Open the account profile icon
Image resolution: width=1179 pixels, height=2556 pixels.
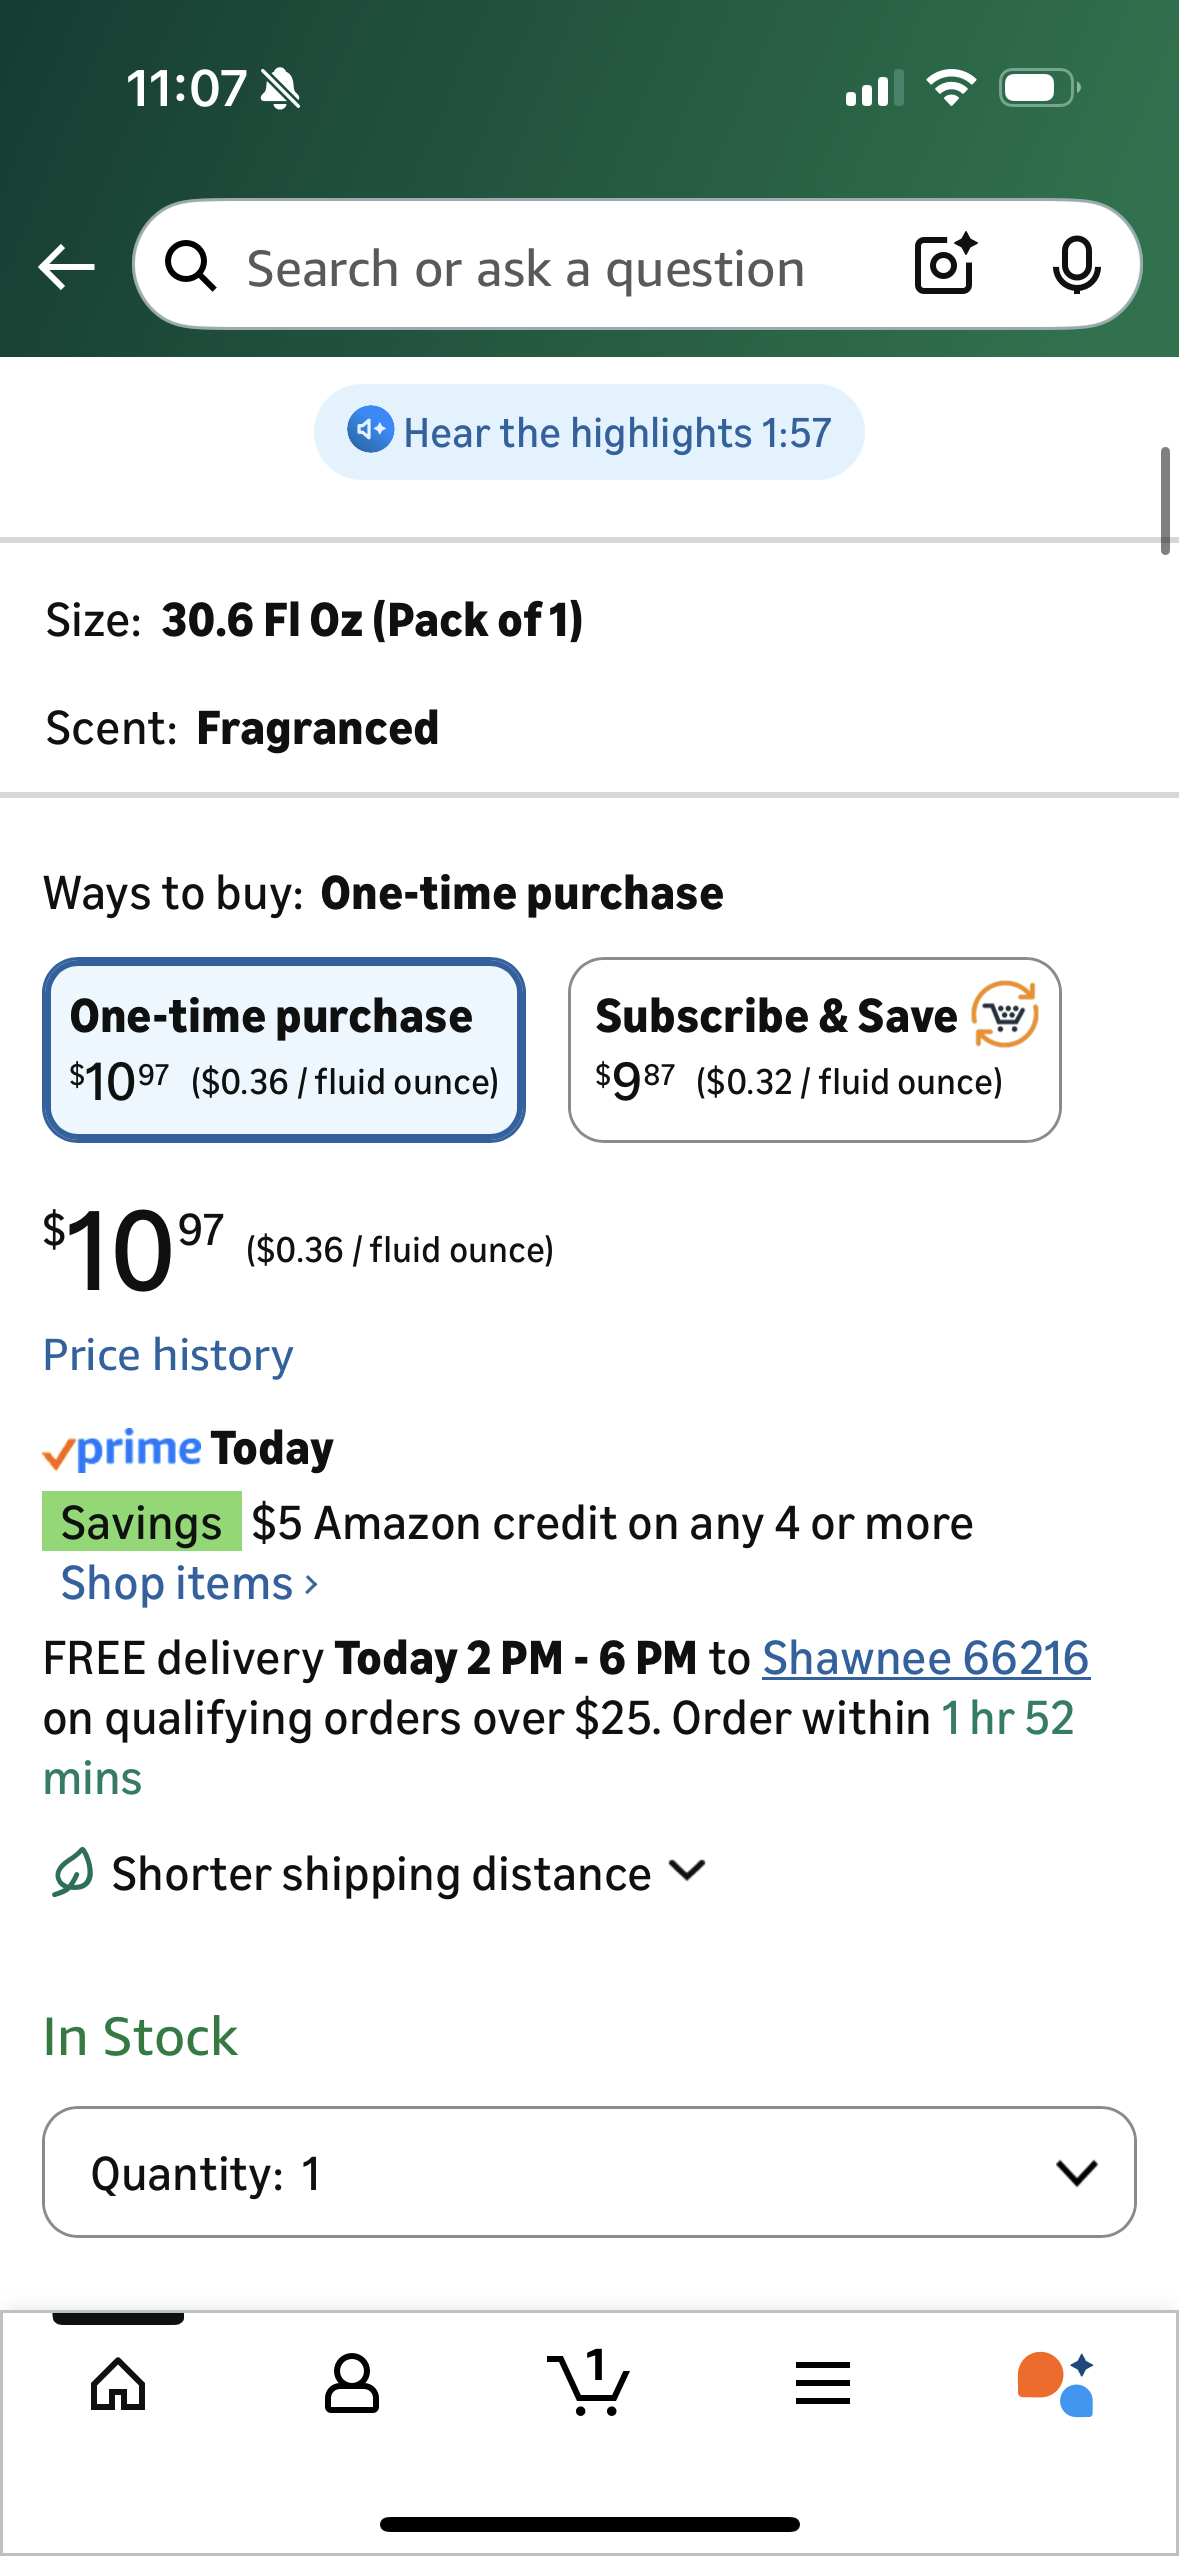click(352, 2384)
